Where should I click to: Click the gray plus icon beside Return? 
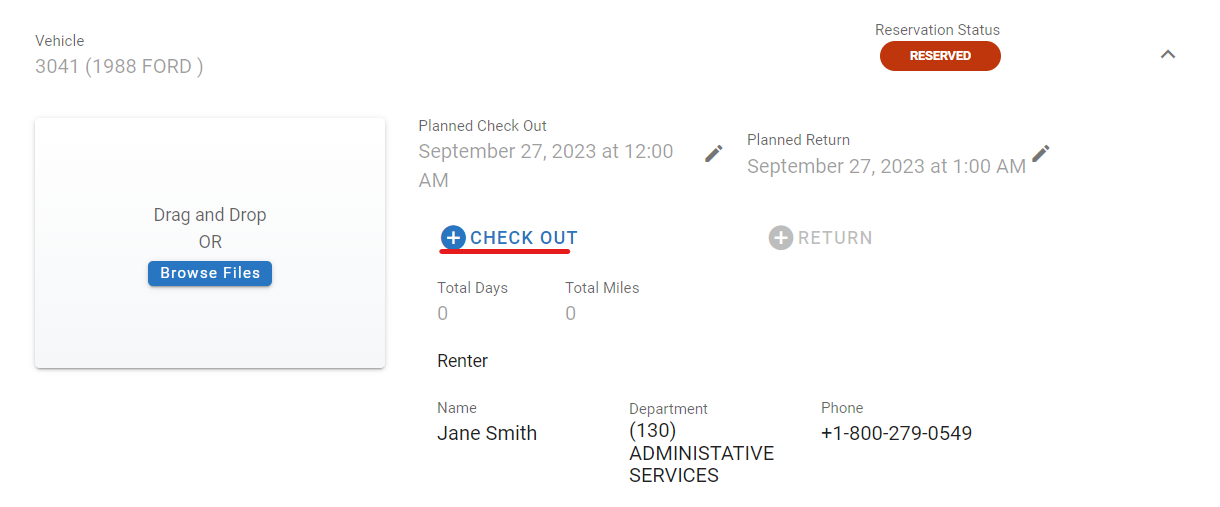click(781, 238)
